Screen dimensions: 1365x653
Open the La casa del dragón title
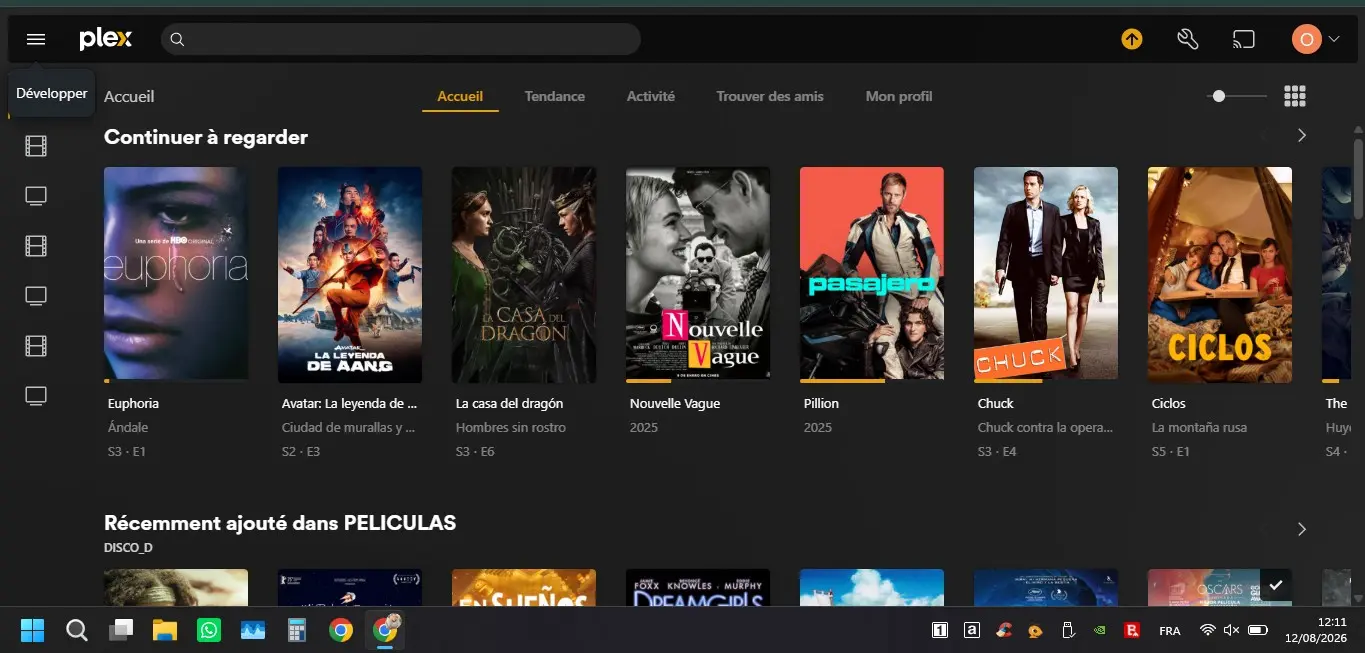(509, 403)
